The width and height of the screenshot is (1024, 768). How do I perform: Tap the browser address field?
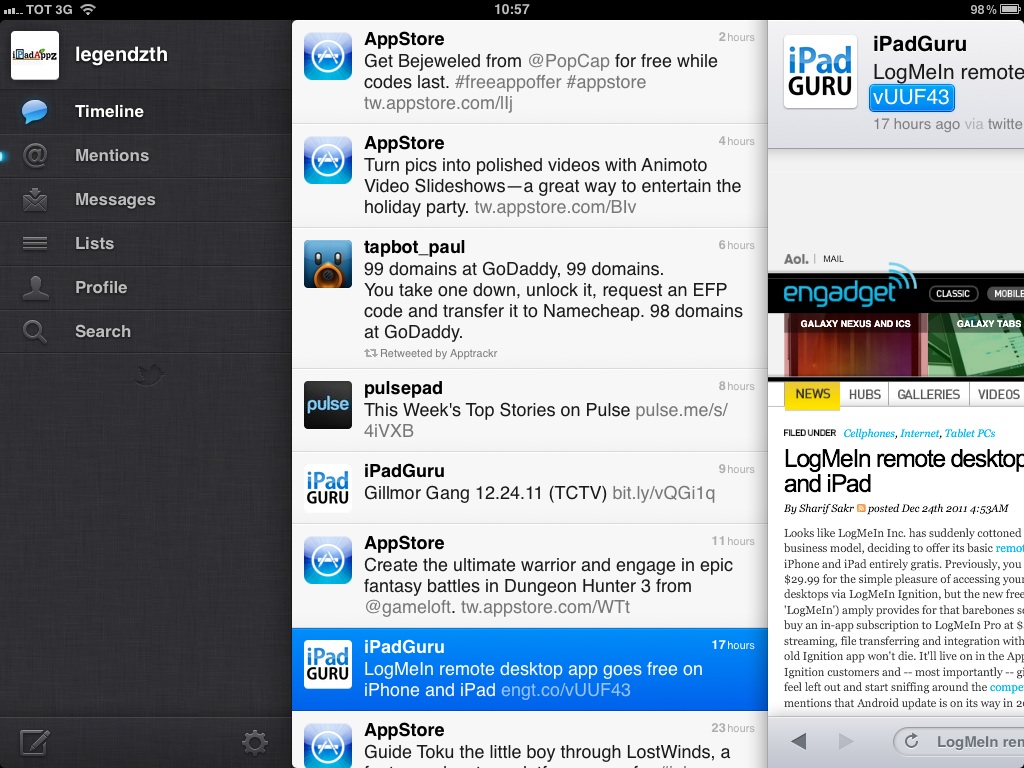click(959, 741)
